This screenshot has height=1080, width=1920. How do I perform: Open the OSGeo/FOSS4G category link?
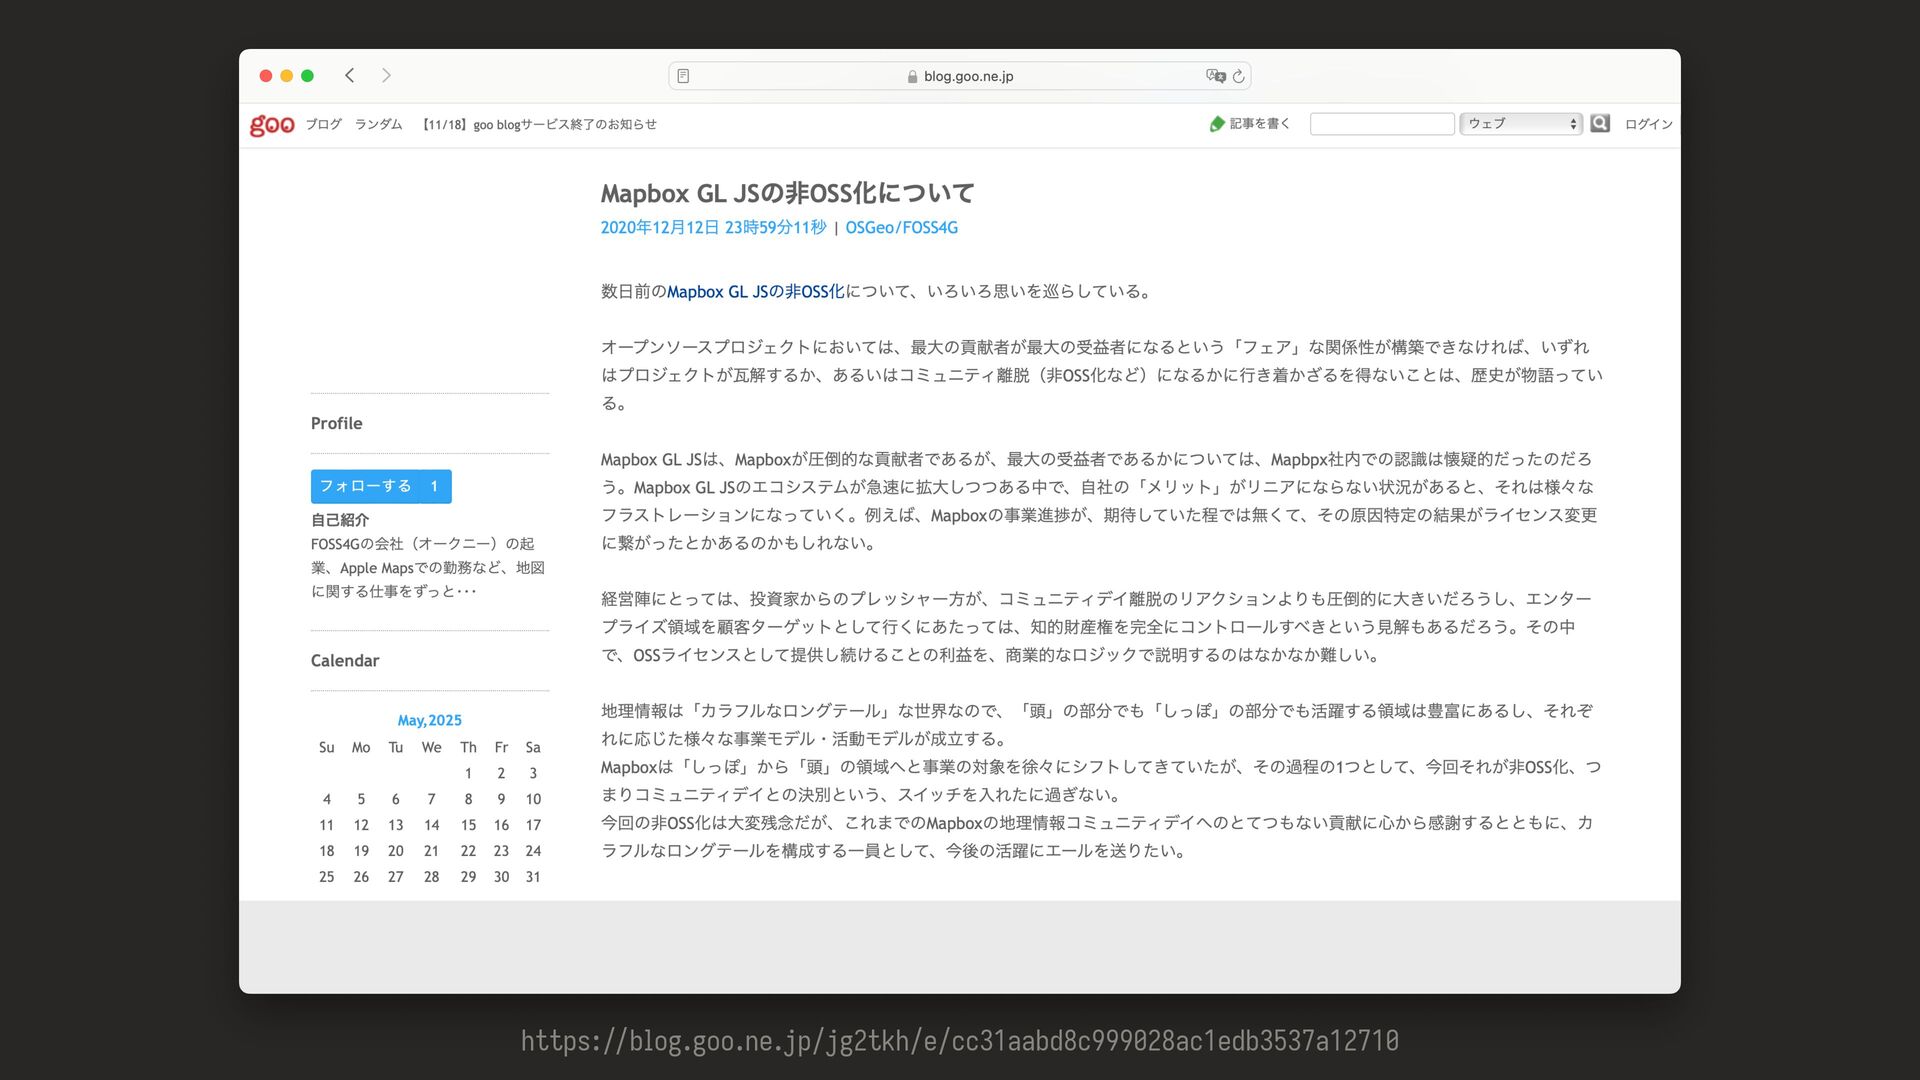[x=901, y=228]
